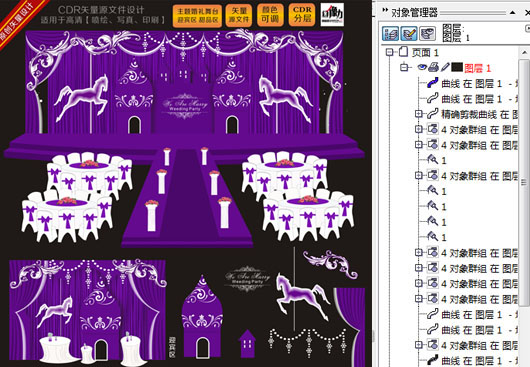Click the black layer color swatch
This screenshot has width=530, height=367.
tap(457, 67)
